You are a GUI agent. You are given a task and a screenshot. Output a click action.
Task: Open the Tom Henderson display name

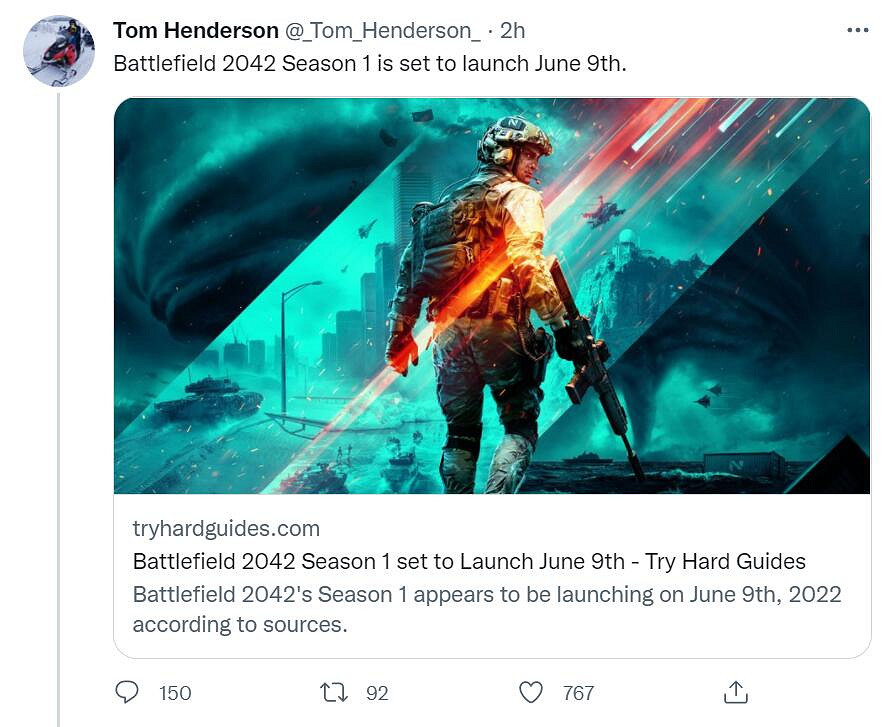tap(195, 30)
